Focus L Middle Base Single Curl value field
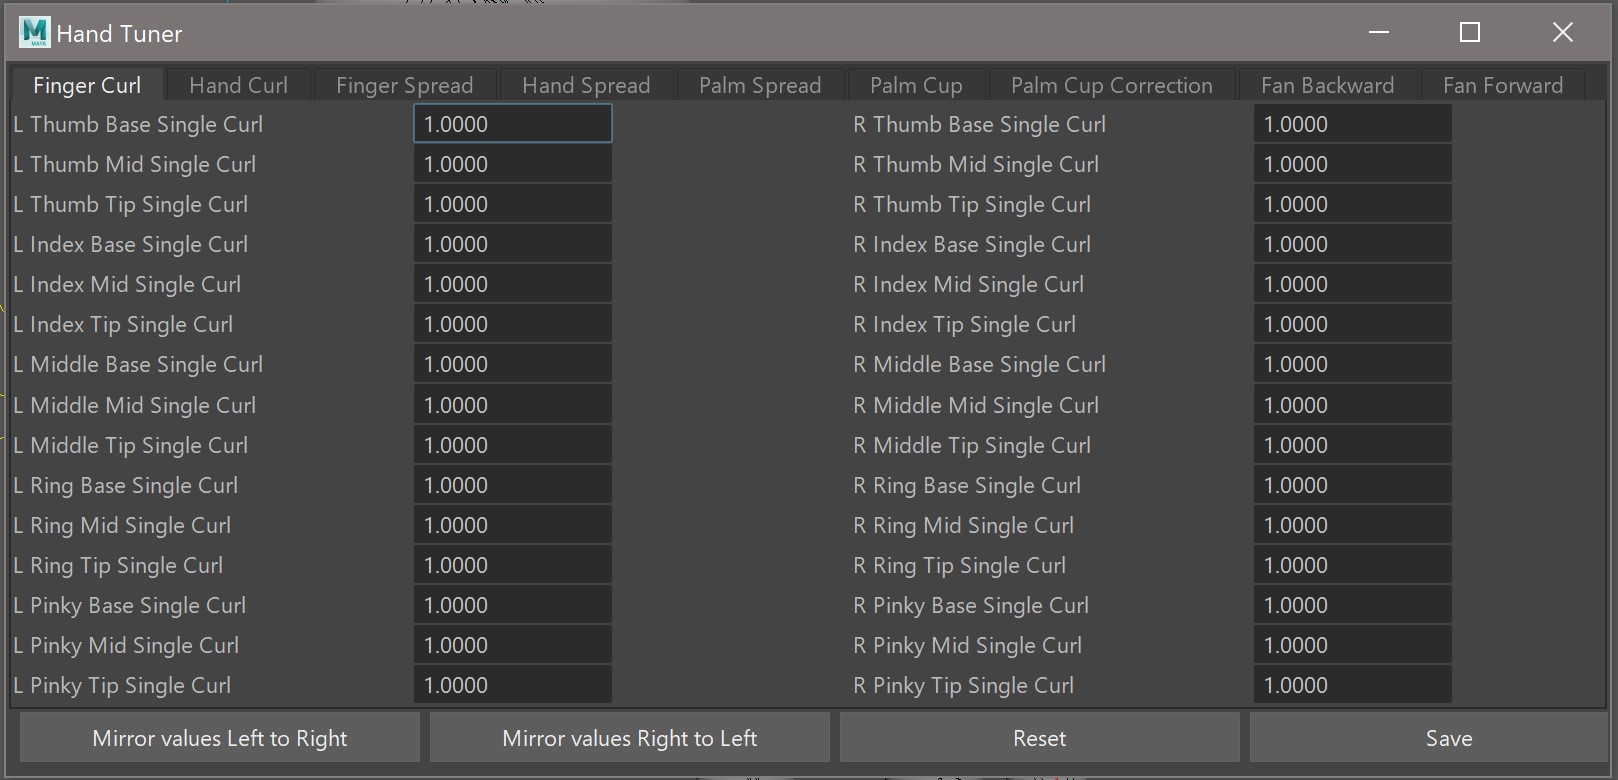This screenshot has height=780, width=1618. tap(513, 364)
